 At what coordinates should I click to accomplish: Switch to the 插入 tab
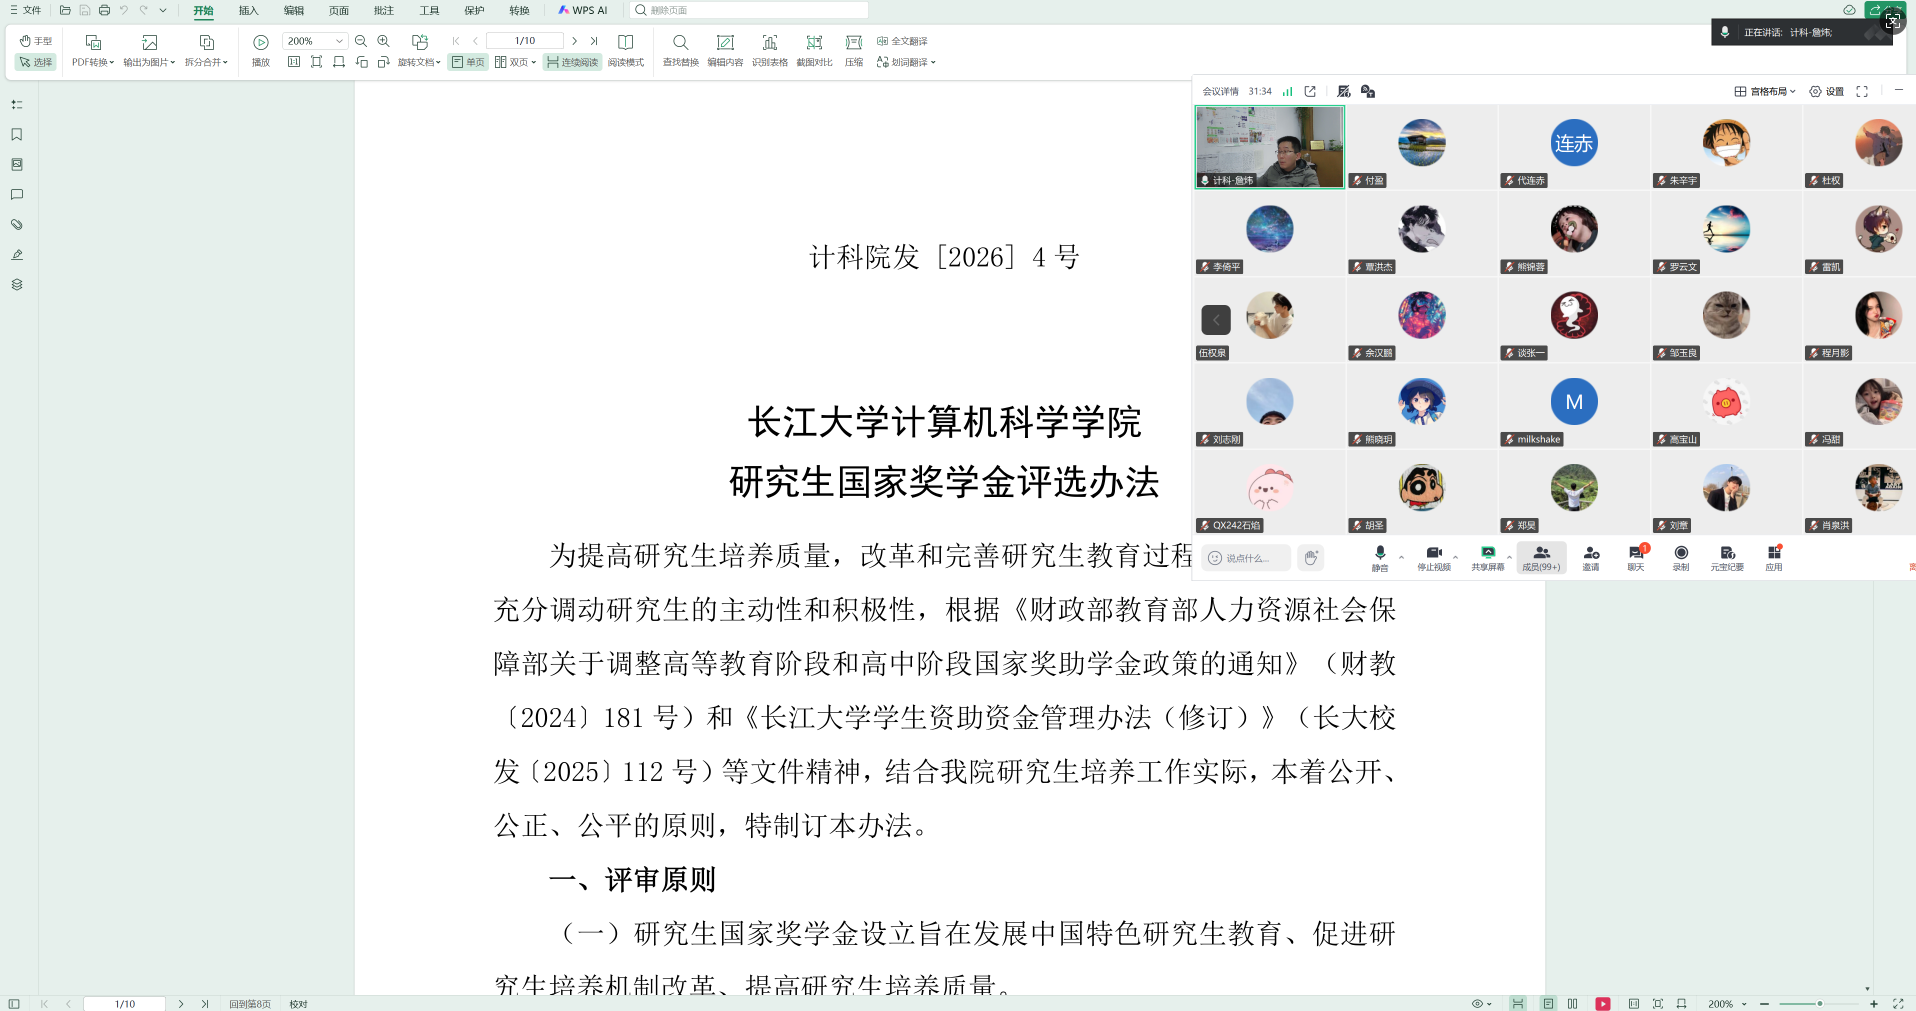coord(248,10)
